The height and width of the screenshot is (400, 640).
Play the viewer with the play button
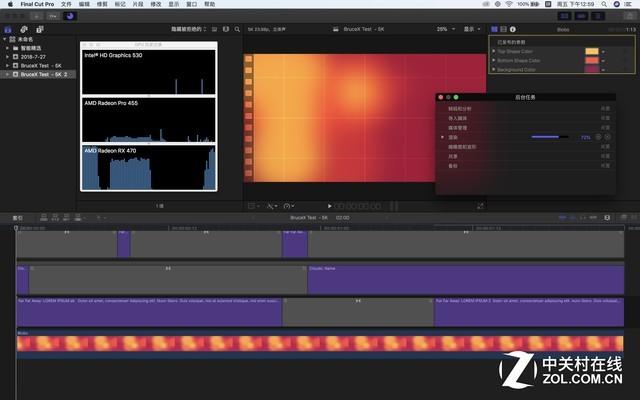(329, 206)
